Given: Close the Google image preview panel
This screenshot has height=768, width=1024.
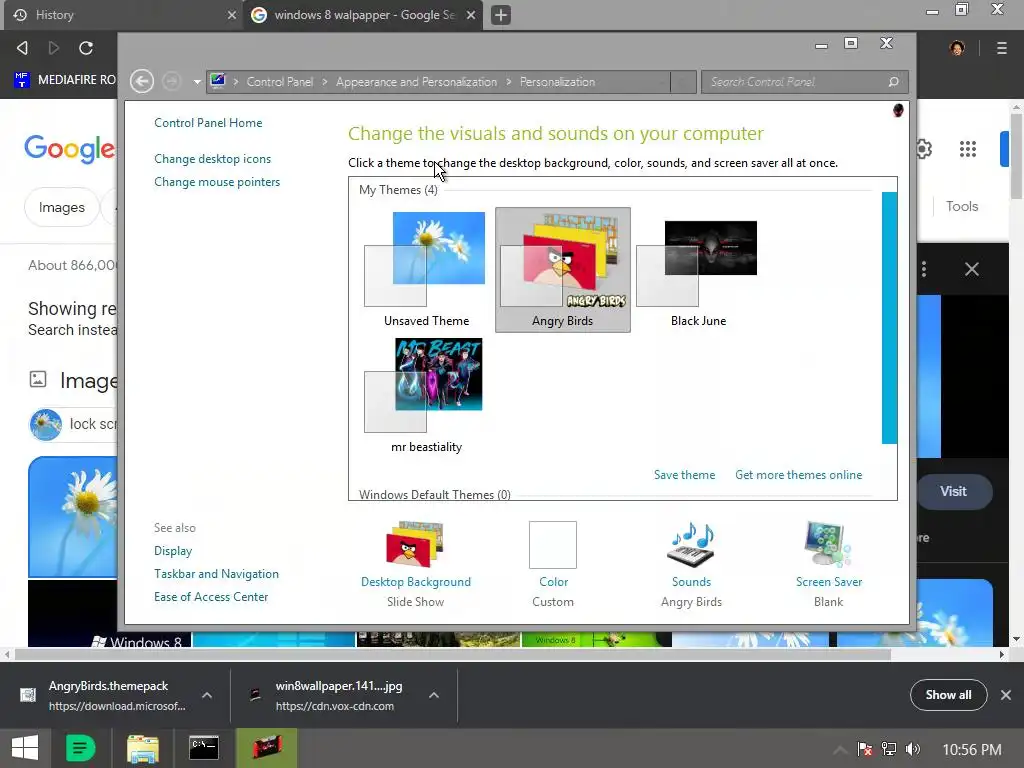Looking at the screenshot, I should tap(971, 269).
